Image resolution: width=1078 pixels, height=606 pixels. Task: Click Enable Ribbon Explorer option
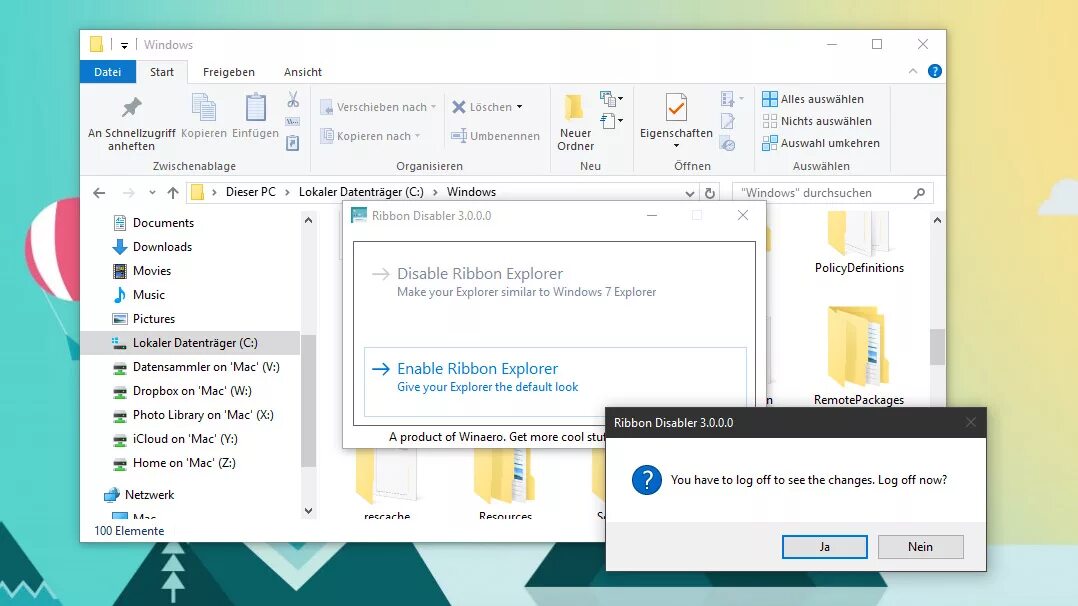pos(554,381)
